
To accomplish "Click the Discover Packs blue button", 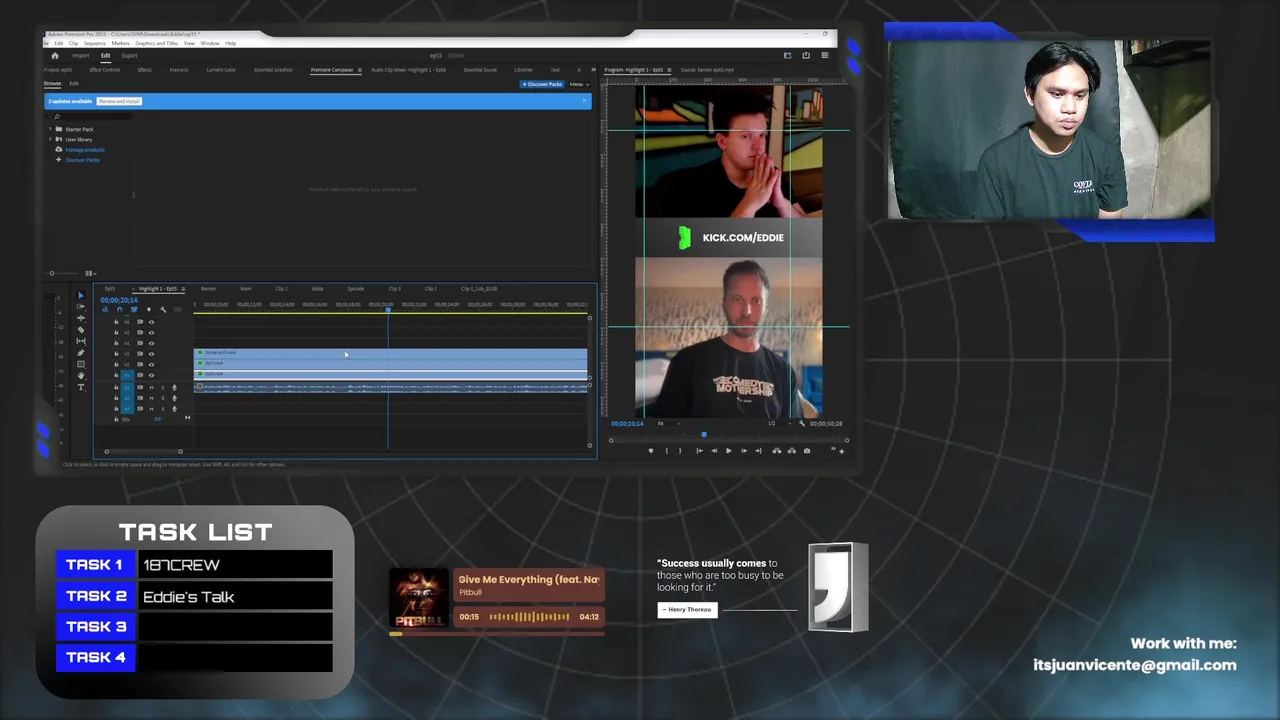I will 542,84.
